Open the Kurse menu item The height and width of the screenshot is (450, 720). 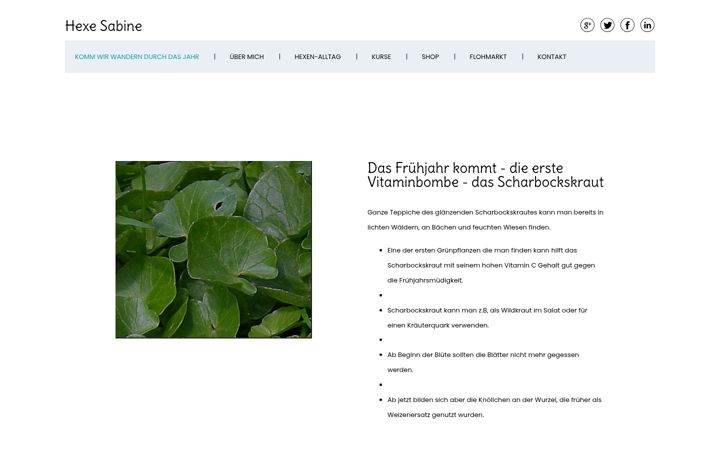click(x=381, y=57)
